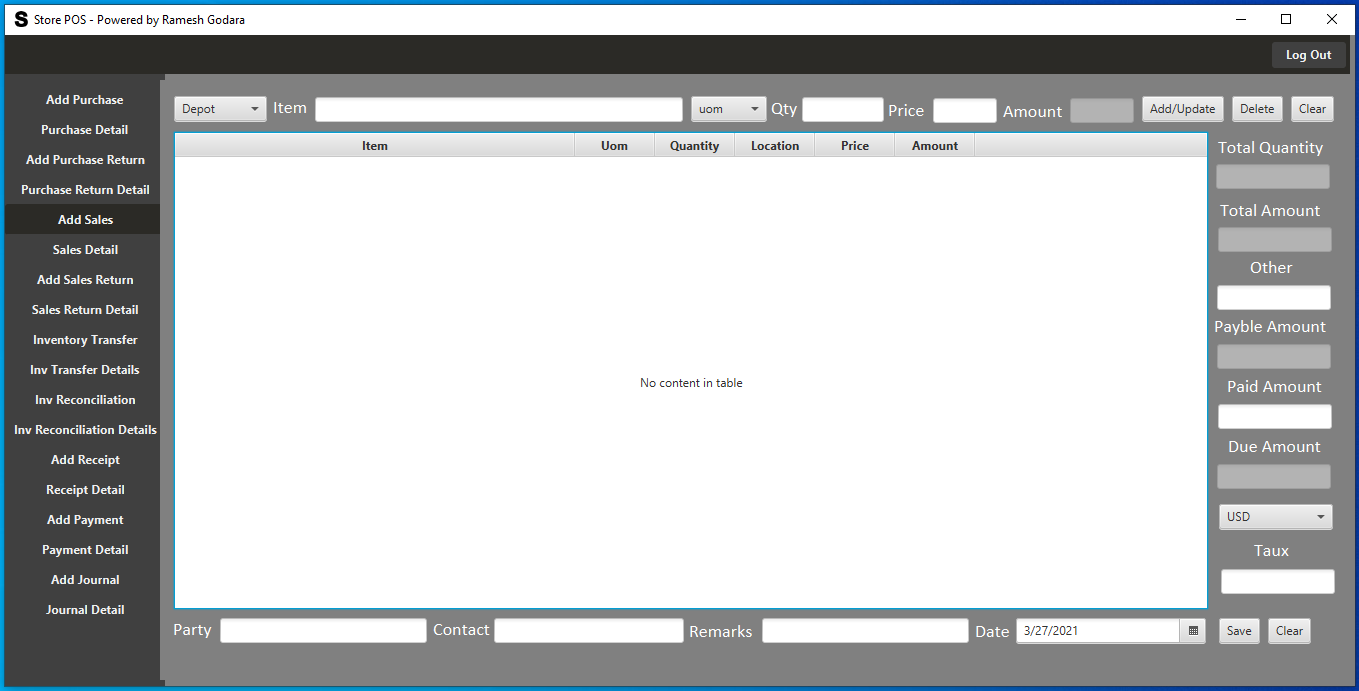
Task: Focus the Party input field
Action: coord(323,630)
